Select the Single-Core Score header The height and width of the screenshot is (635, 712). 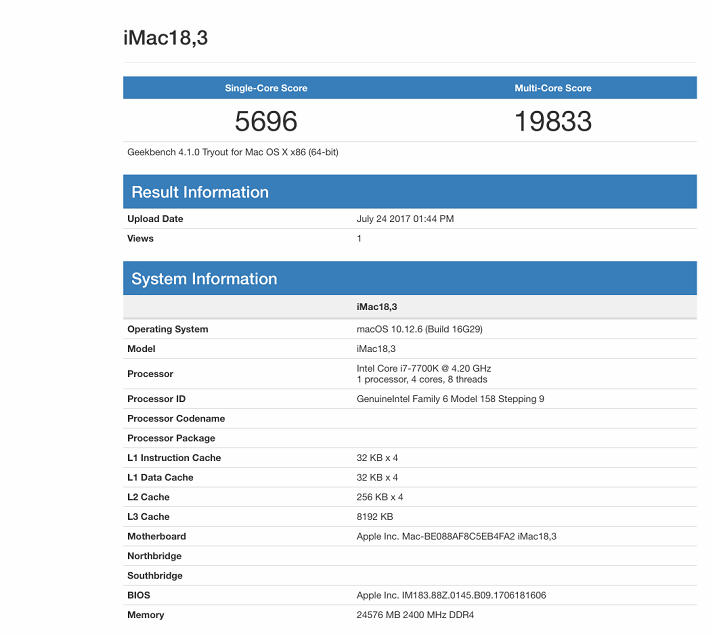click(266, 88)
